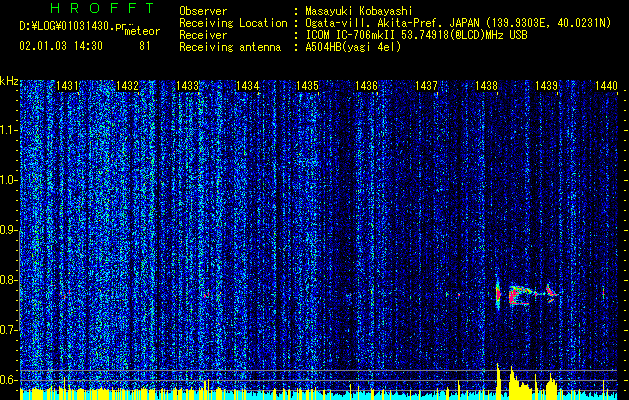Click the 'Receiving Location' field label
The width and height of the screenshot is (629, 400).
pos(233,23)
